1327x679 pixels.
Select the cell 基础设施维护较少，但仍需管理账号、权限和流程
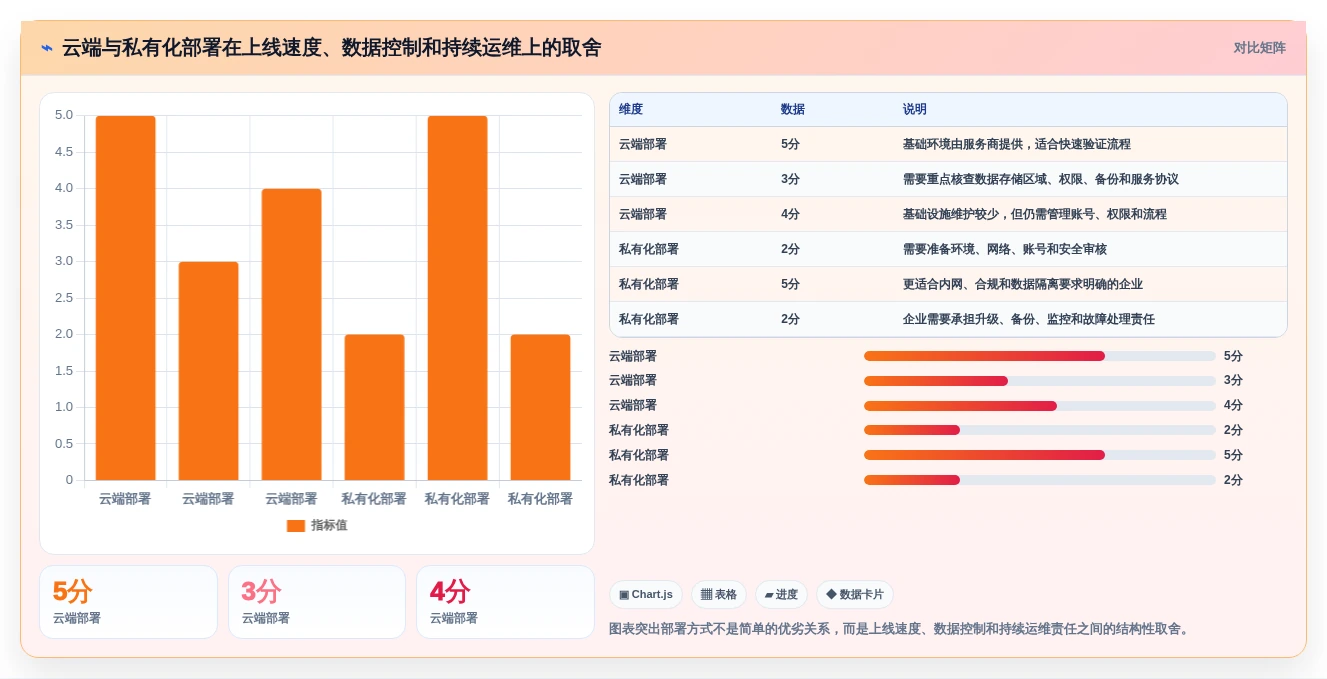pos(1035,214)
